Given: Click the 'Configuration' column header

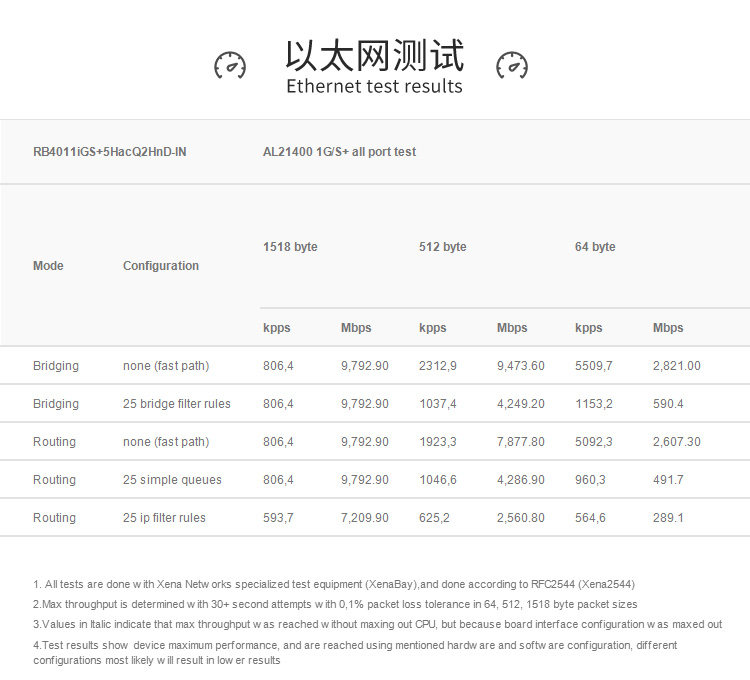Looking at the screenshot, I should tap(161, 266).
